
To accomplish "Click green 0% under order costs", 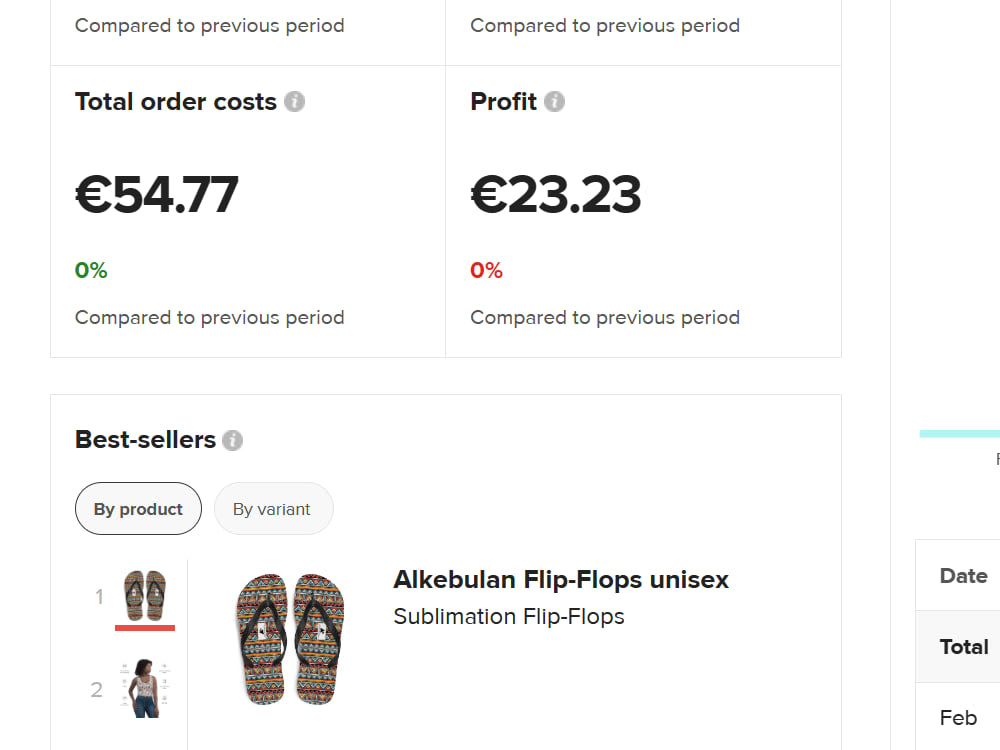I will click(x=91, y=270).
